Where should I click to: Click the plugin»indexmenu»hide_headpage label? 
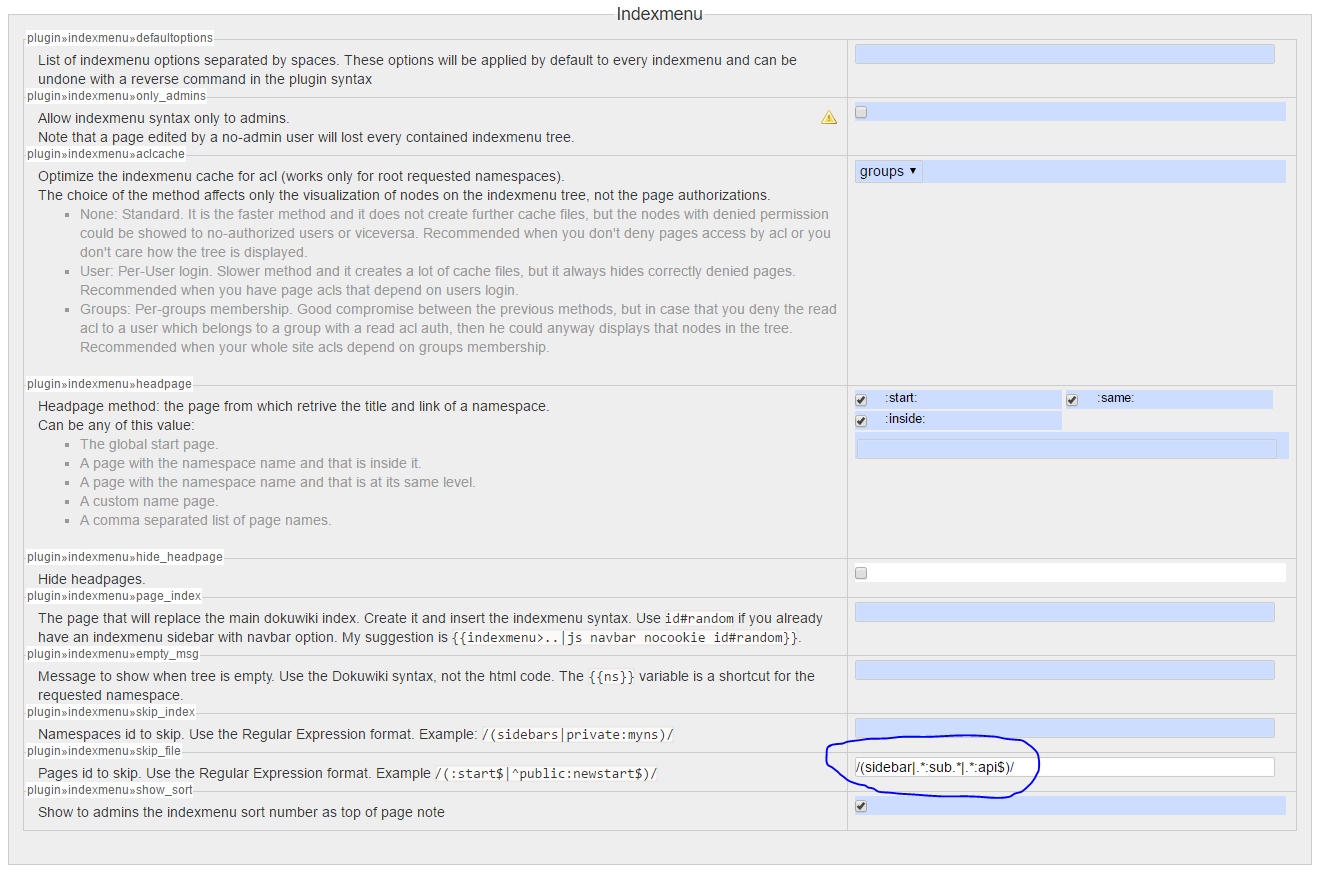(x=125, y=557)
